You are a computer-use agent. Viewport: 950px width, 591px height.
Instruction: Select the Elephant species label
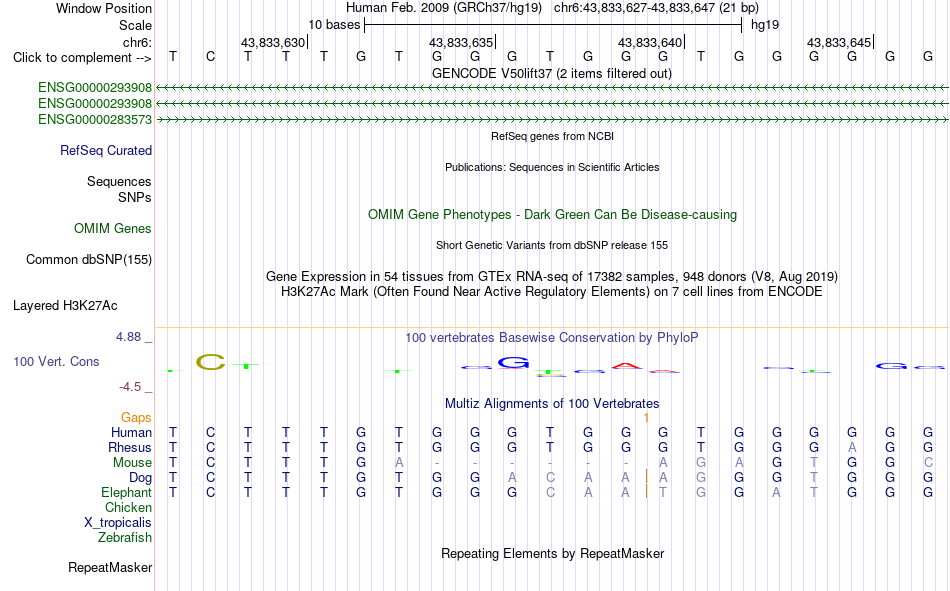(x=126, y=492)
